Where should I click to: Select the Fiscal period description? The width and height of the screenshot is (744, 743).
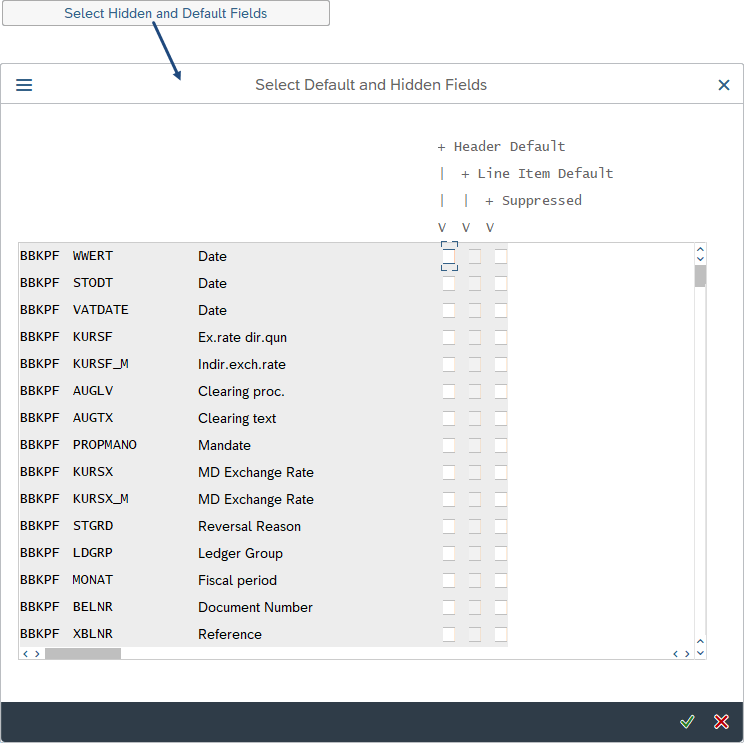pyautogui.click(x=237, y=581)
